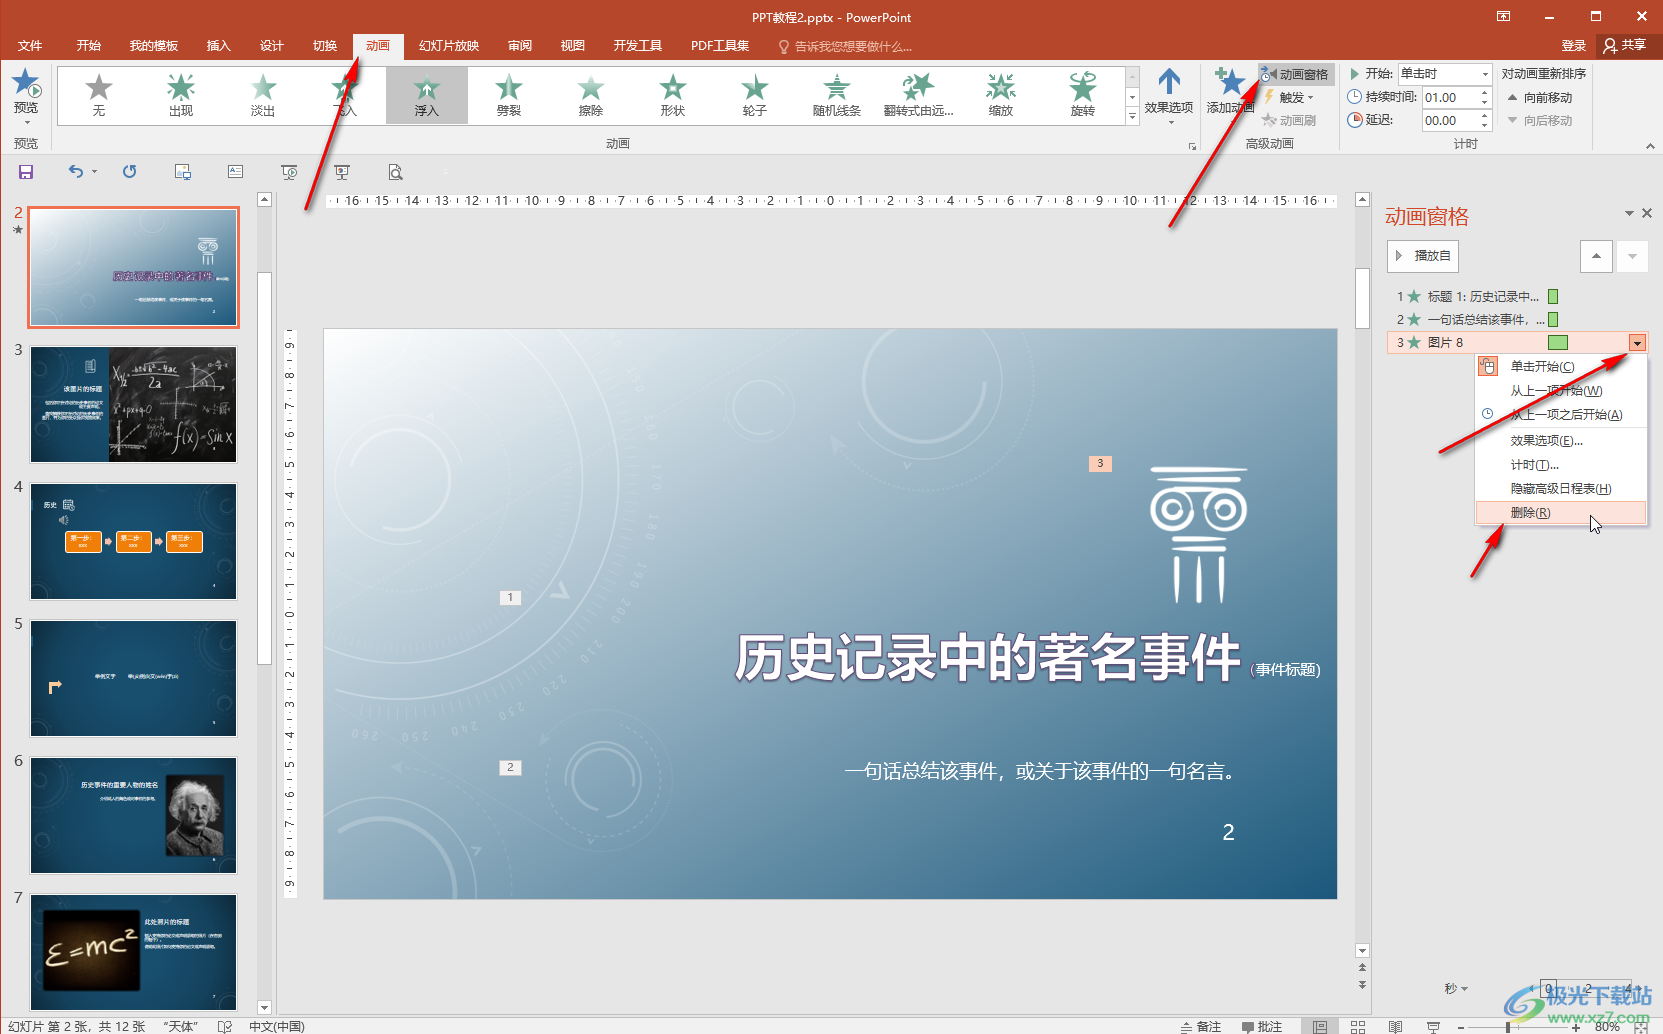Click the print preview magnifier icon

tap(396, 172)
